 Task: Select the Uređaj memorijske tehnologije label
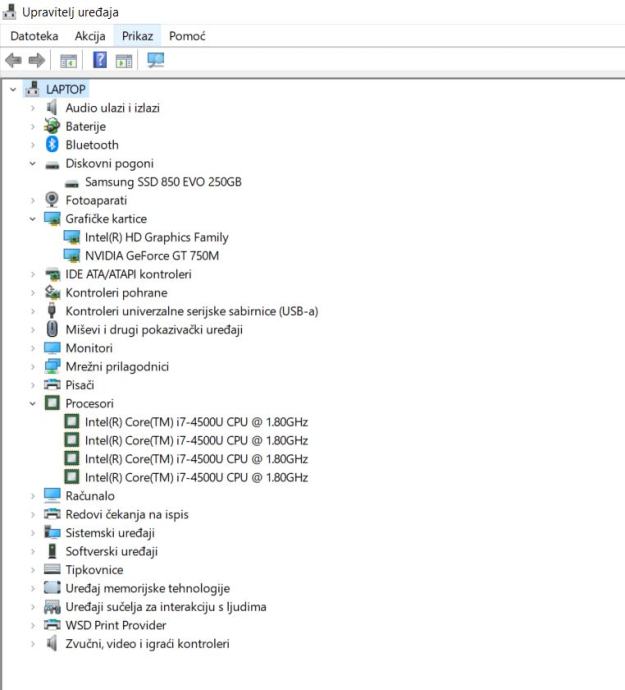click(x=147, y=588)
